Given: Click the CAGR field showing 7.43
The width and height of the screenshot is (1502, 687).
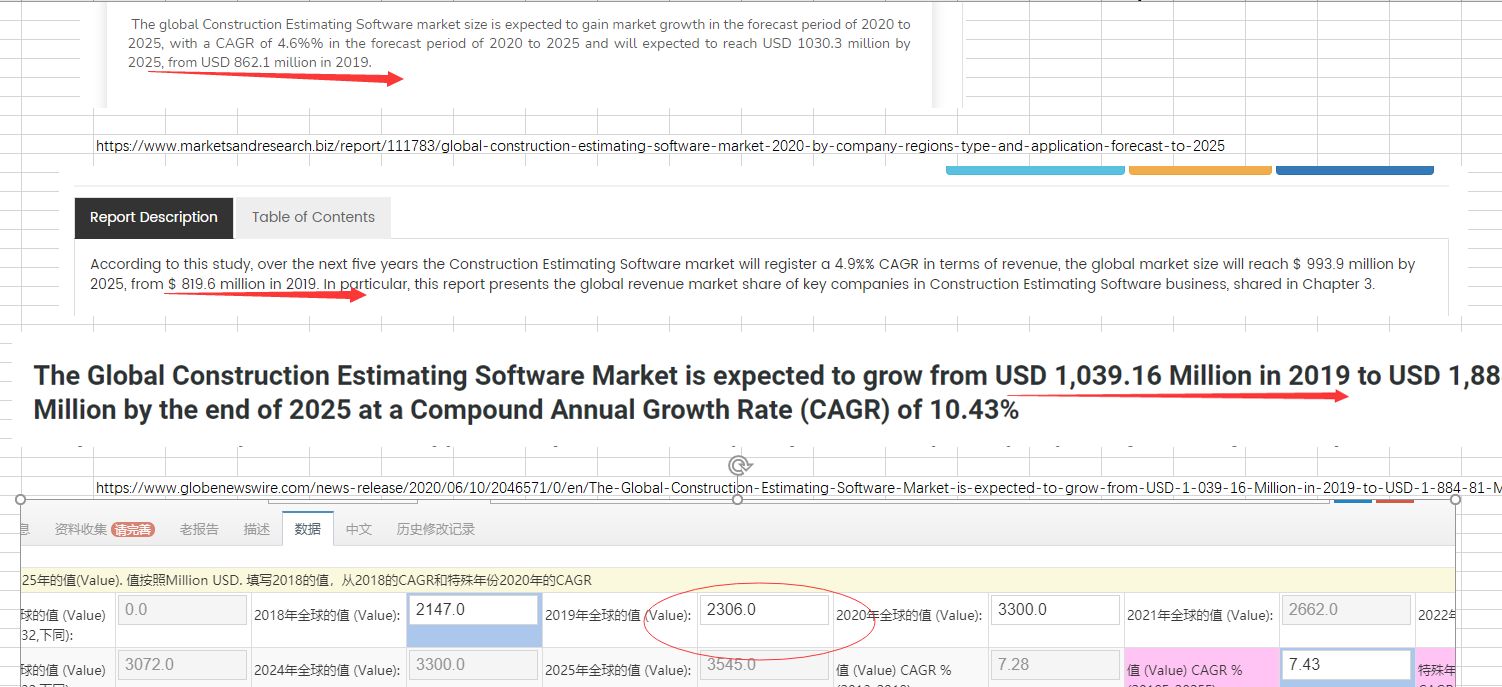Looking at the screenshot, I should pos(1346,664).
